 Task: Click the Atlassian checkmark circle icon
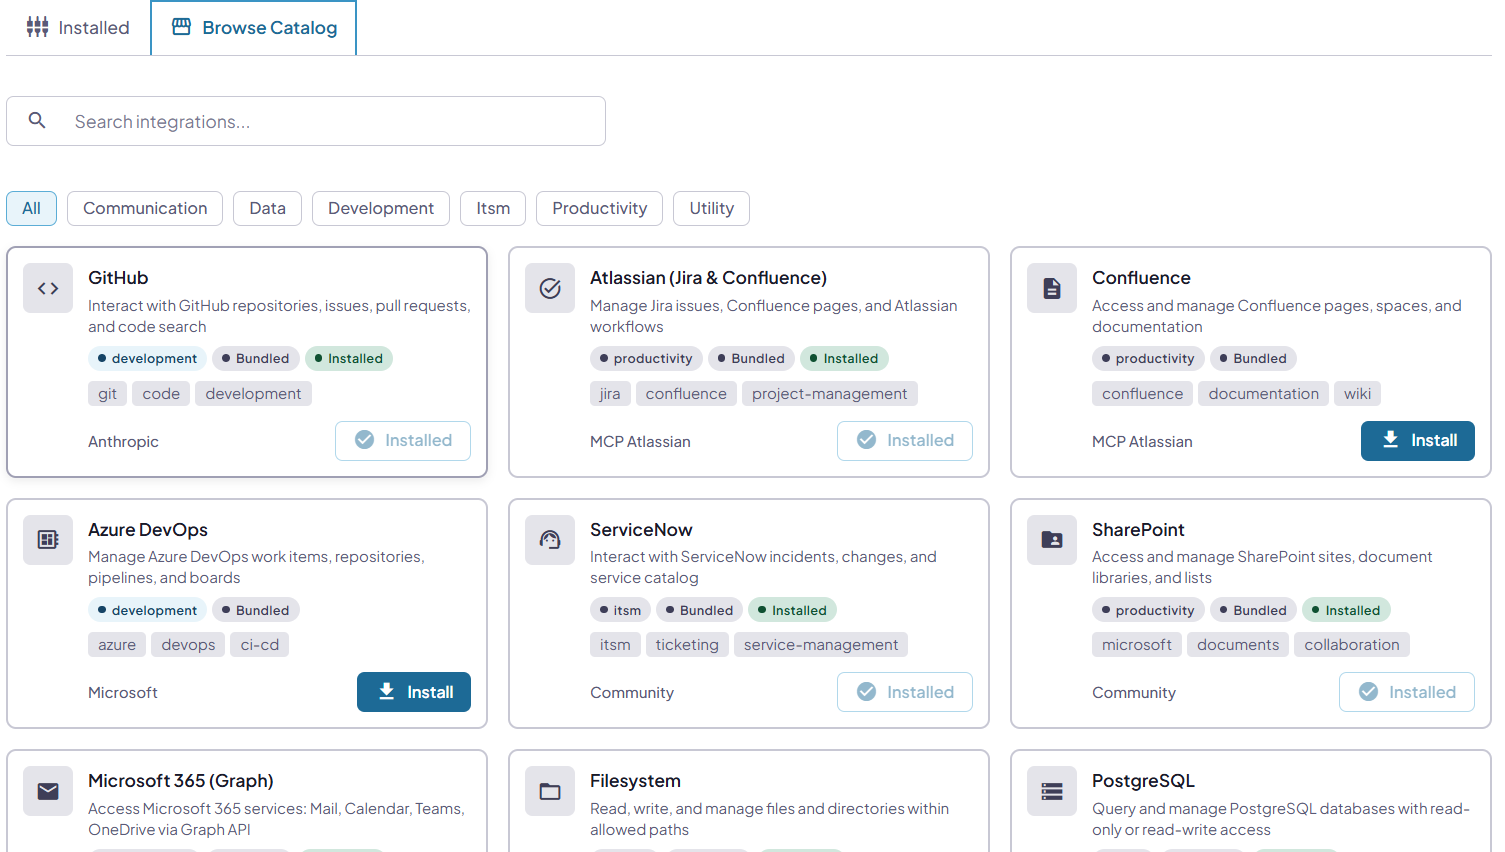[x=549, y=288]
